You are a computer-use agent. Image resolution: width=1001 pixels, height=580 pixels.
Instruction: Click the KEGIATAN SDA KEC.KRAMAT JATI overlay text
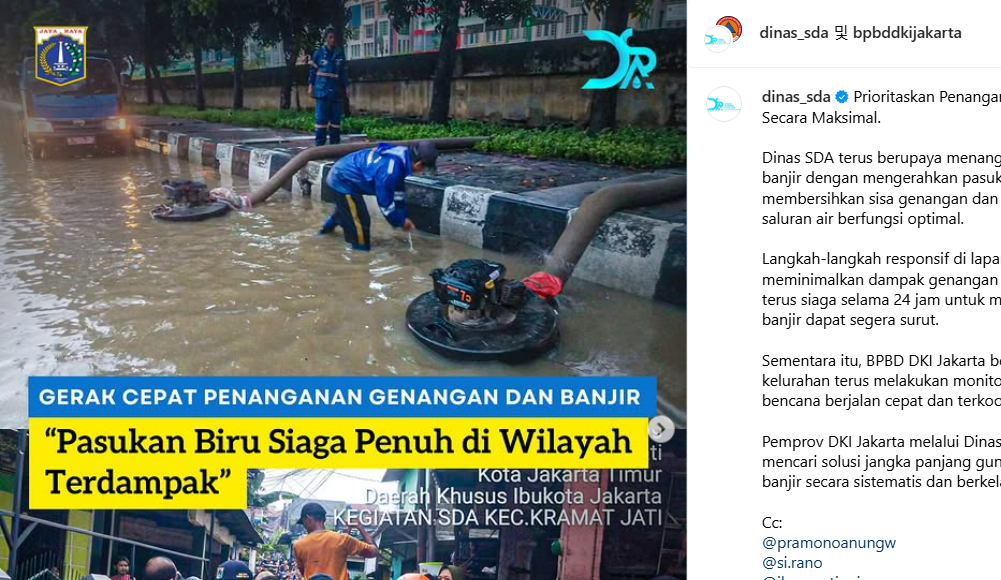[x=498, y=517]
